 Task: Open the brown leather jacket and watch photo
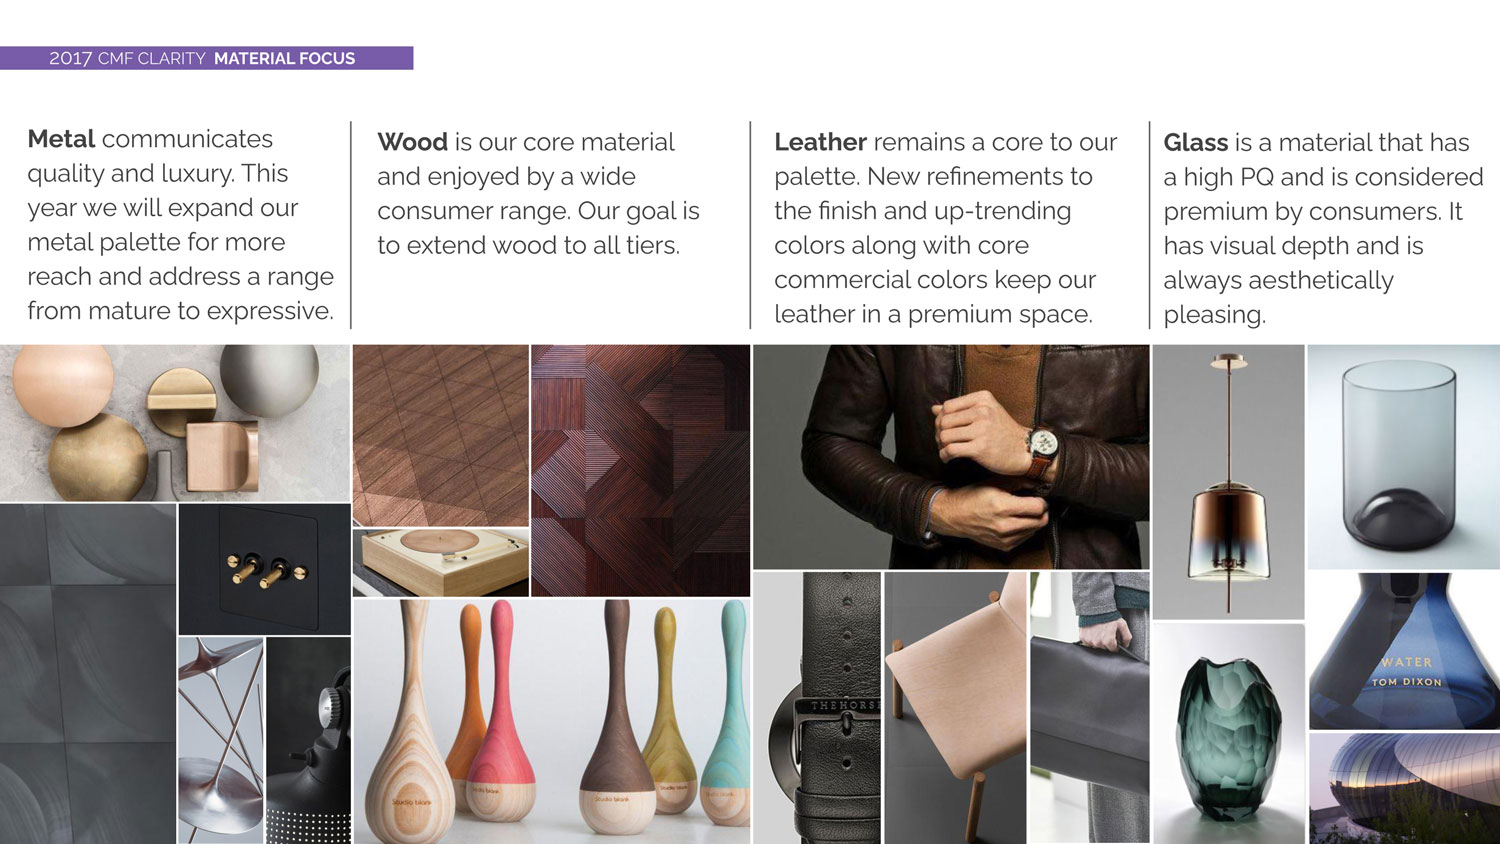tap(951, 457)
